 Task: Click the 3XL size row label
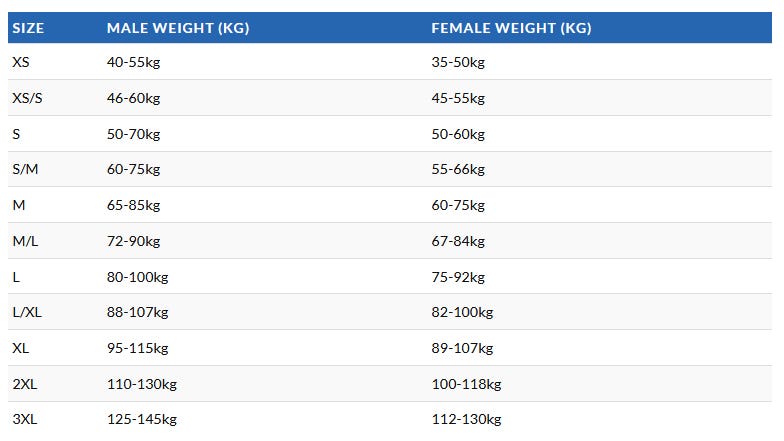click(x=25, y=419)
